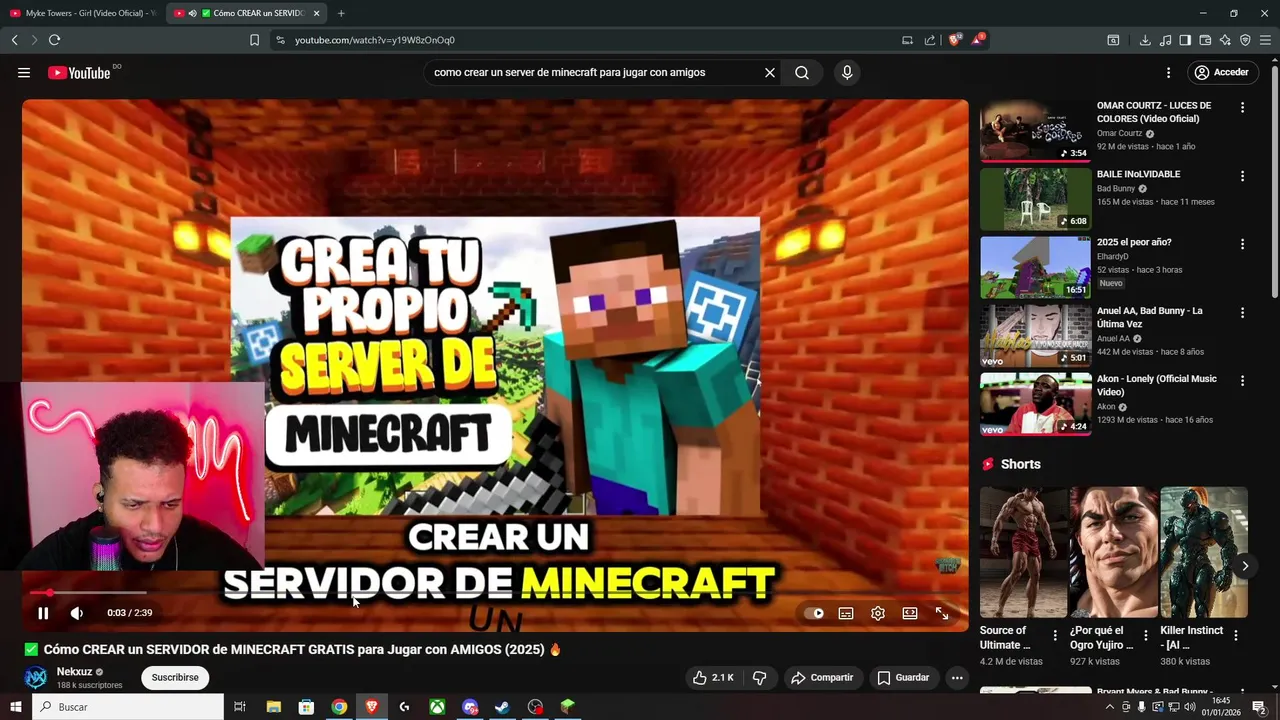
Task: Open the player settings gear
Action: coord(878,614)
